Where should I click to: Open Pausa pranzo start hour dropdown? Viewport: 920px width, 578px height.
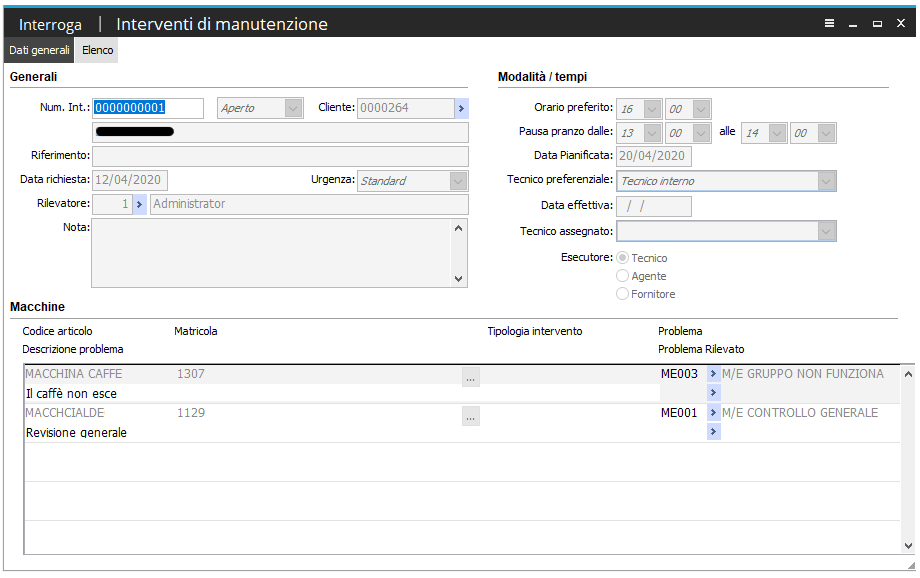click(652, 133)
